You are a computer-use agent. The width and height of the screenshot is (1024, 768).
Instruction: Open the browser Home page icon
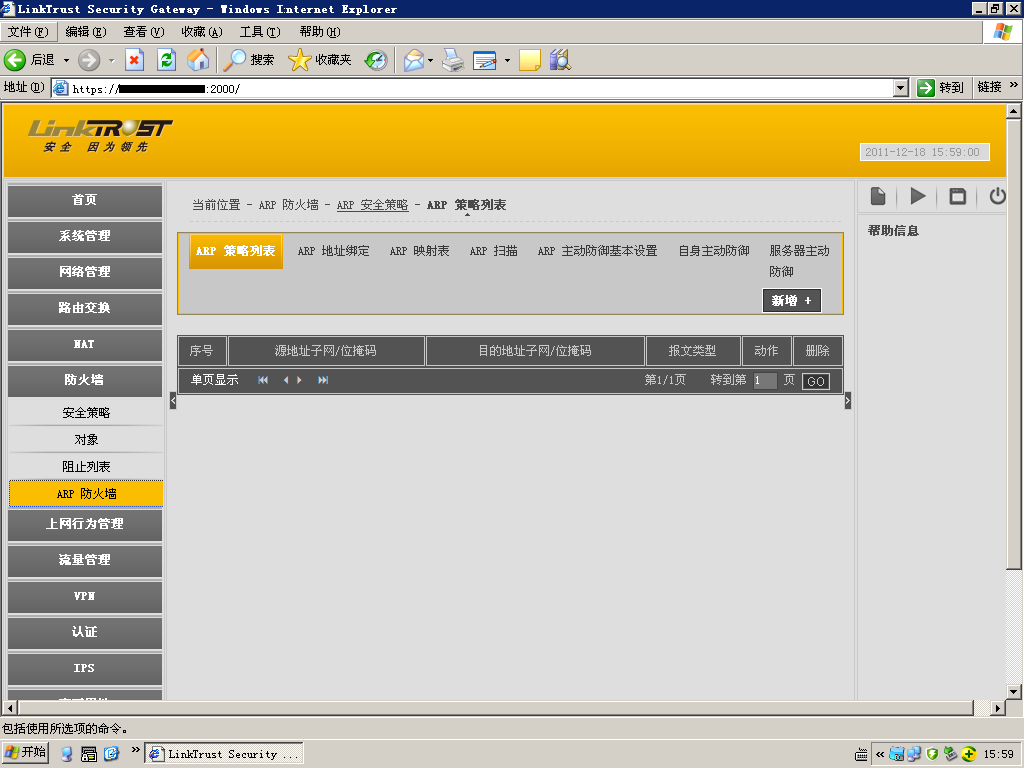[x=198, y=60]
